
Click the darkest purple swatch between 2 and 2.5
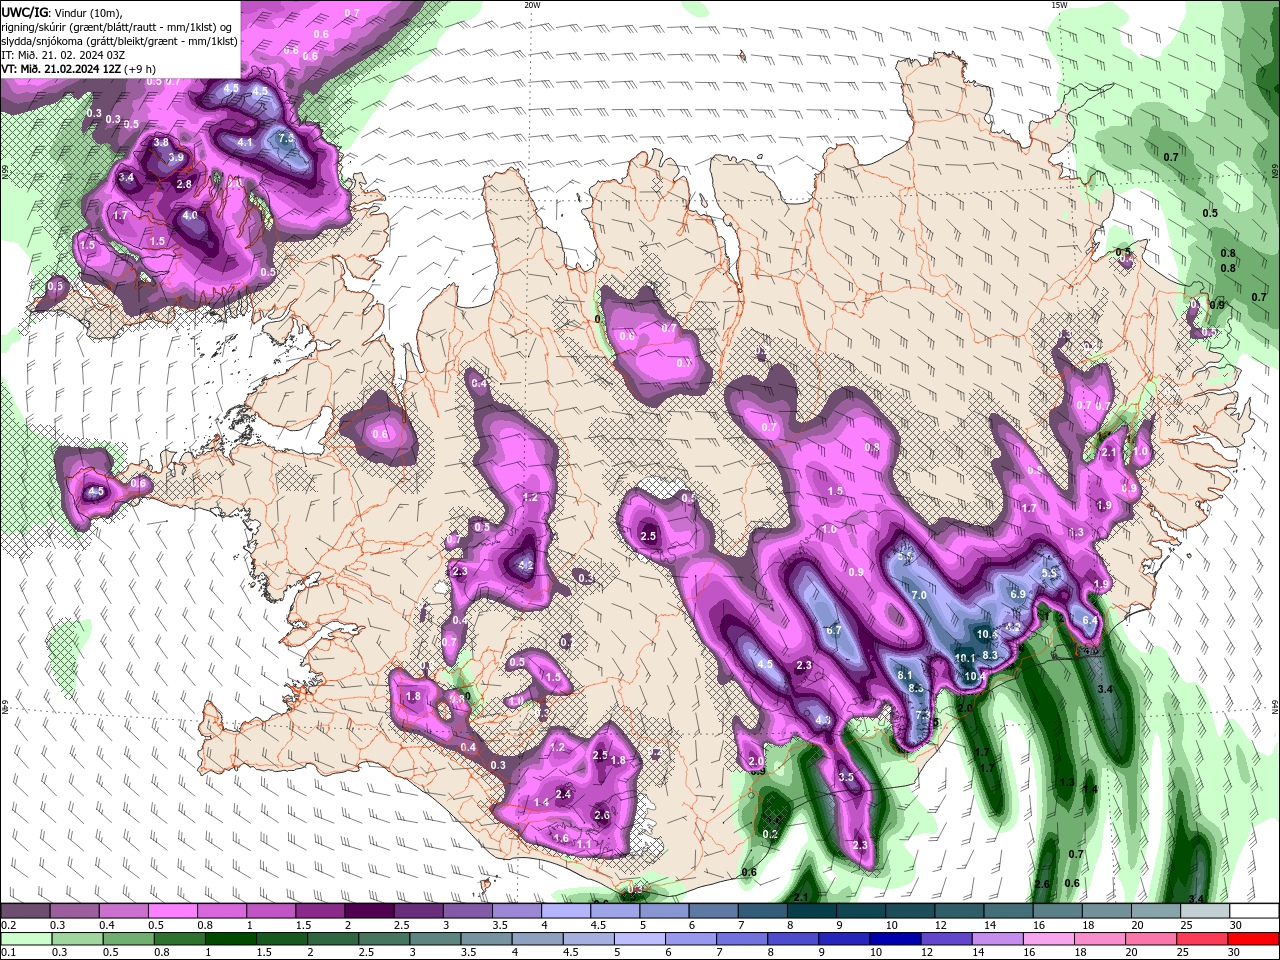pos(369,911)
